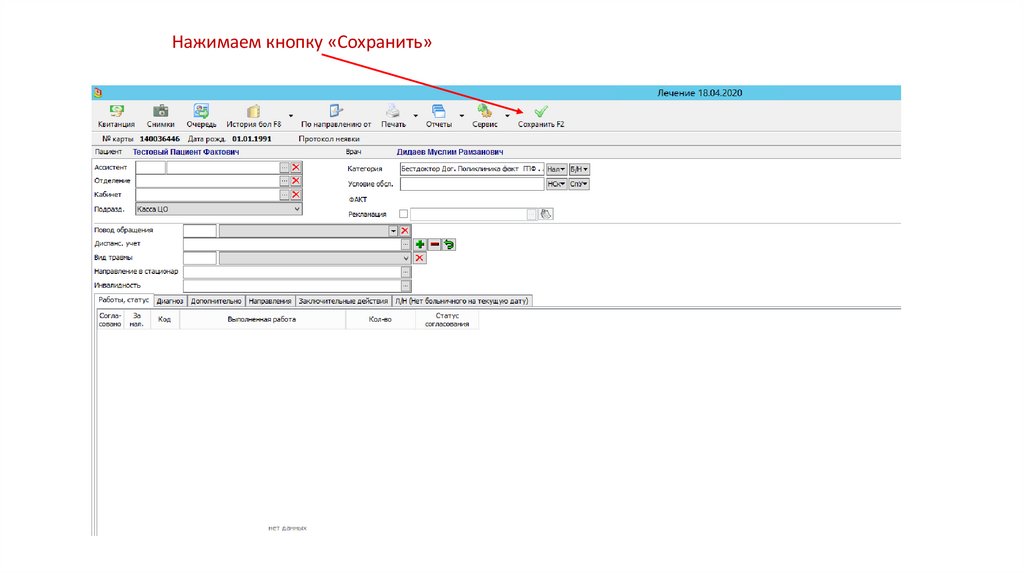Expand История бол F8 dropdown arrow

(x=291, y=116)
